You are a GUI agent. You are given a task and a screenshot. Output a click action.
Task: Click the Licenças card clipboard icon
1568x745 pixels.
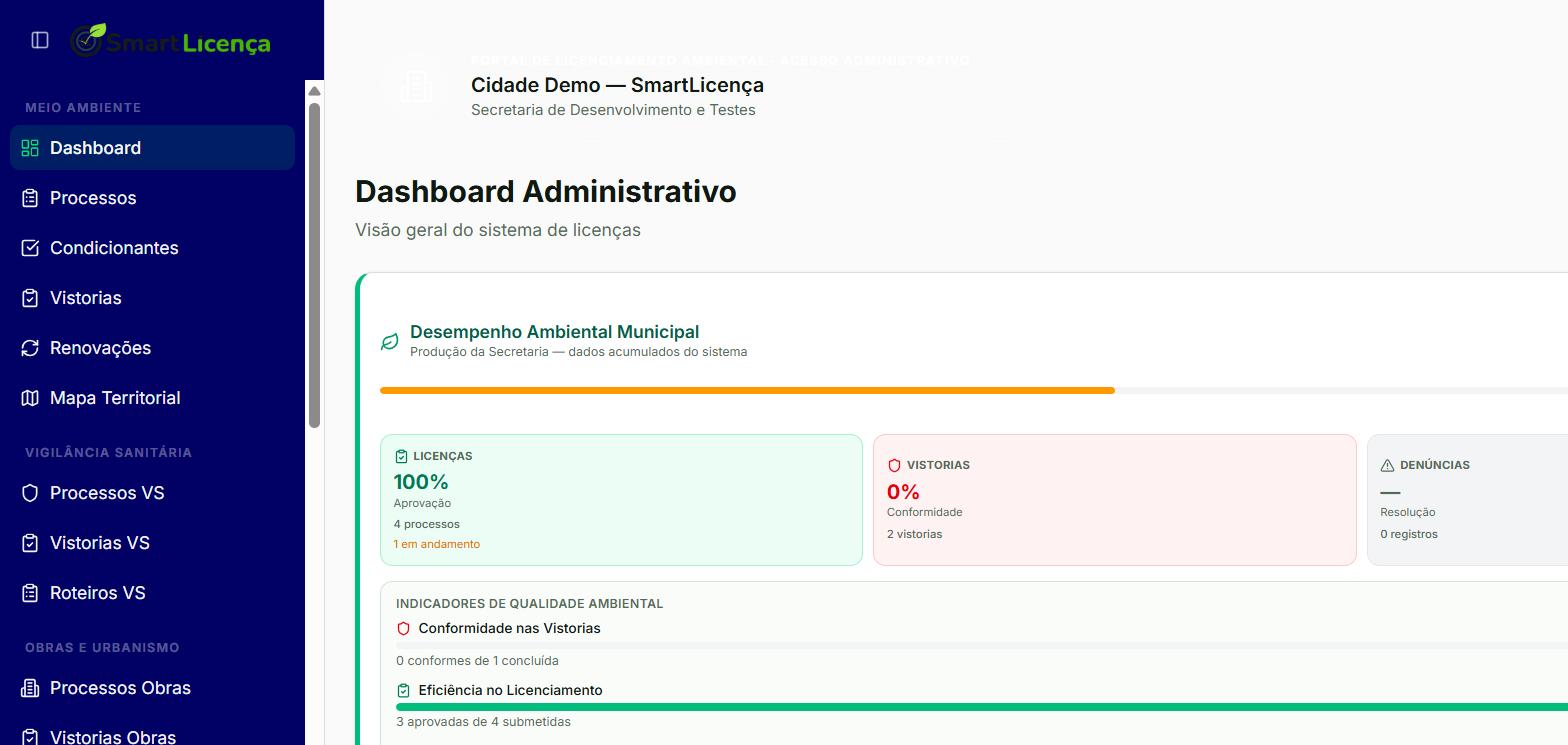401,456
